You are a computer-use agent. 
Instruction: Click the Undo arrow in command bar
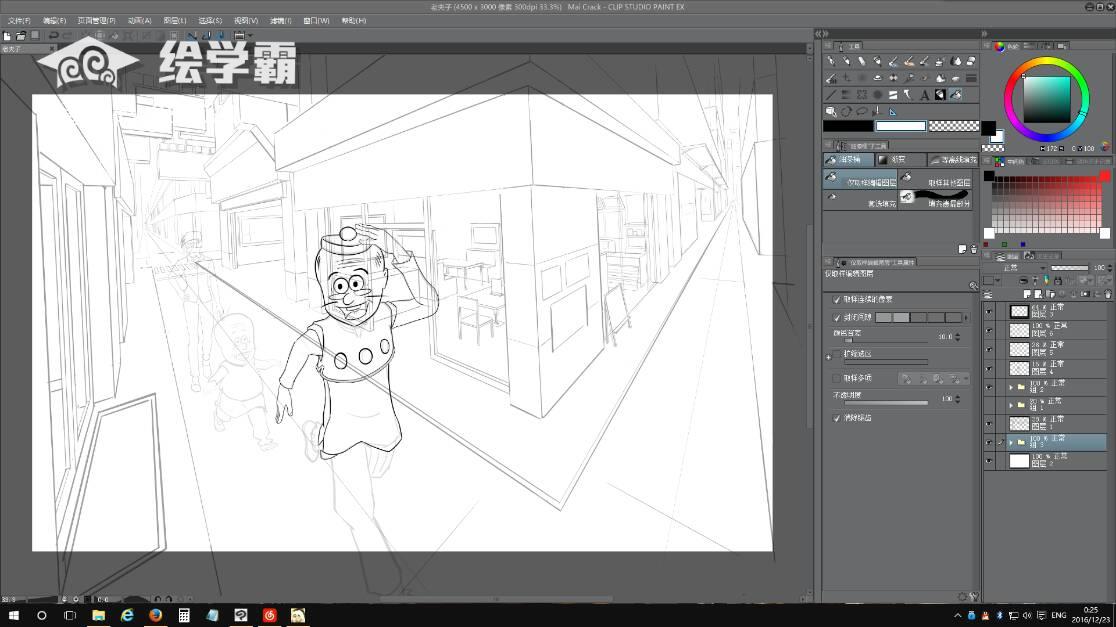pyautogui.click(x=53, y=35)
